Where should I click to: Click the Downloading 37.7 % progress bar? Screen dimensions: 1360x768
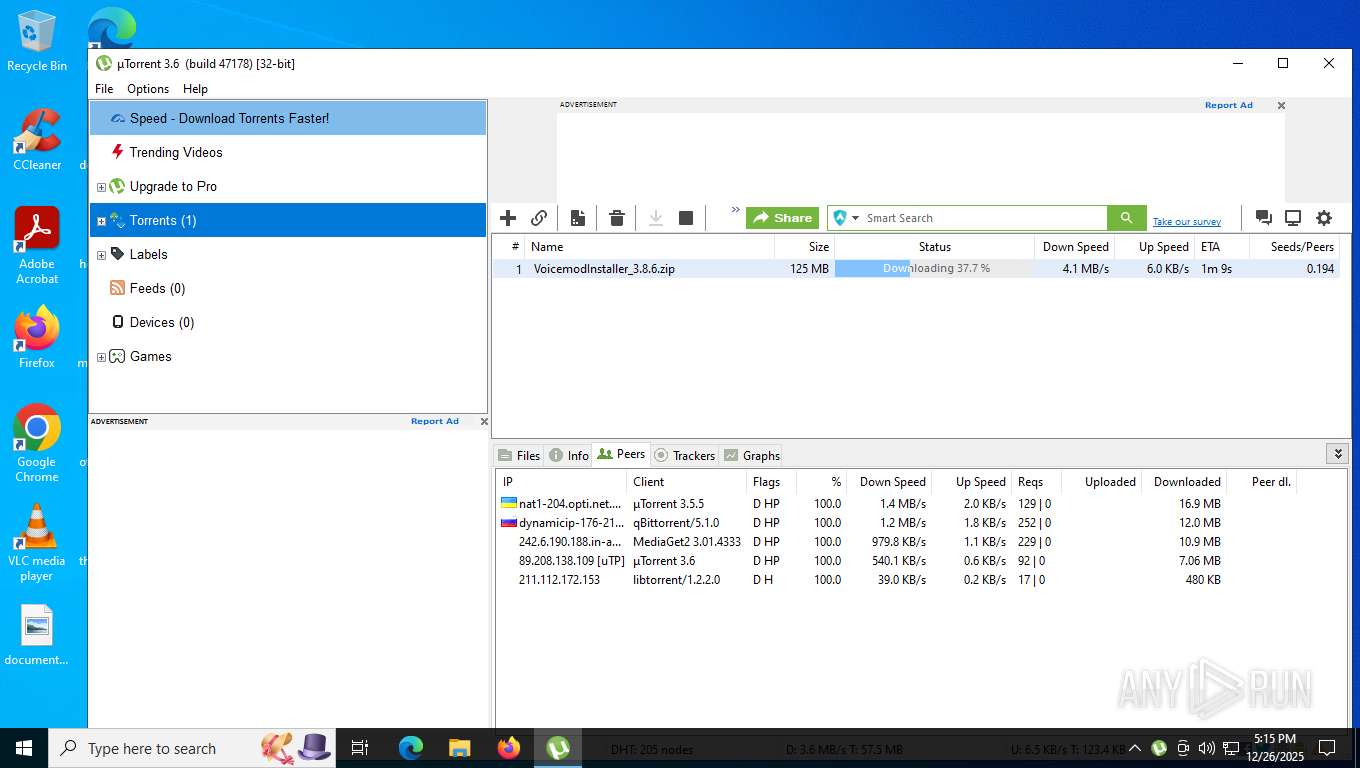(x=935, y=269)
